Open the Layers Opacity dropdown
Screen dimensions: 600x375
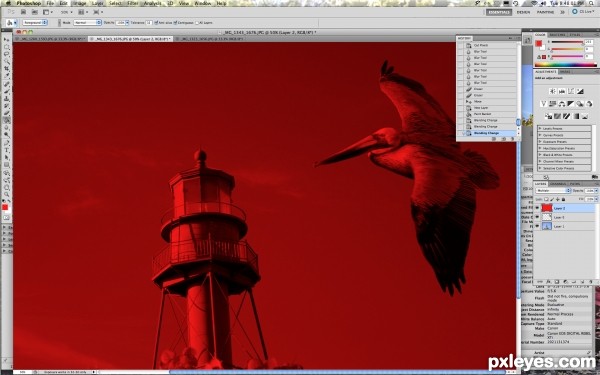coord(596,190)
